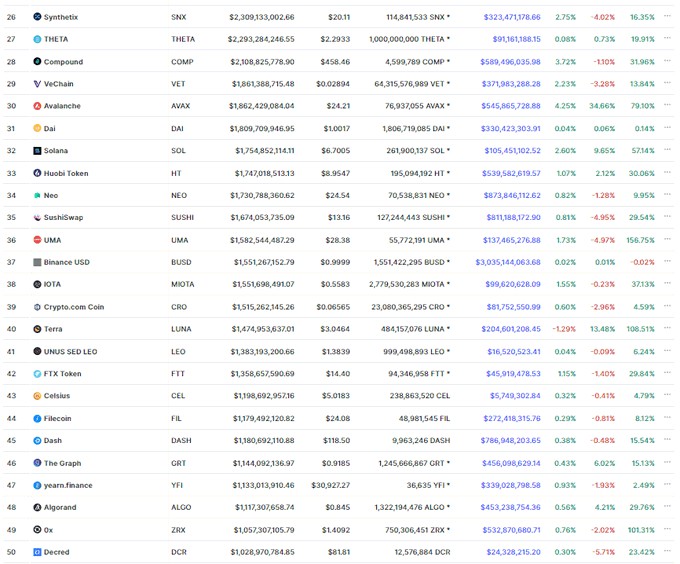The image size is (680, 564).
Task: Open the Crypto.com Coin name link
Action: tap(74, 307)
